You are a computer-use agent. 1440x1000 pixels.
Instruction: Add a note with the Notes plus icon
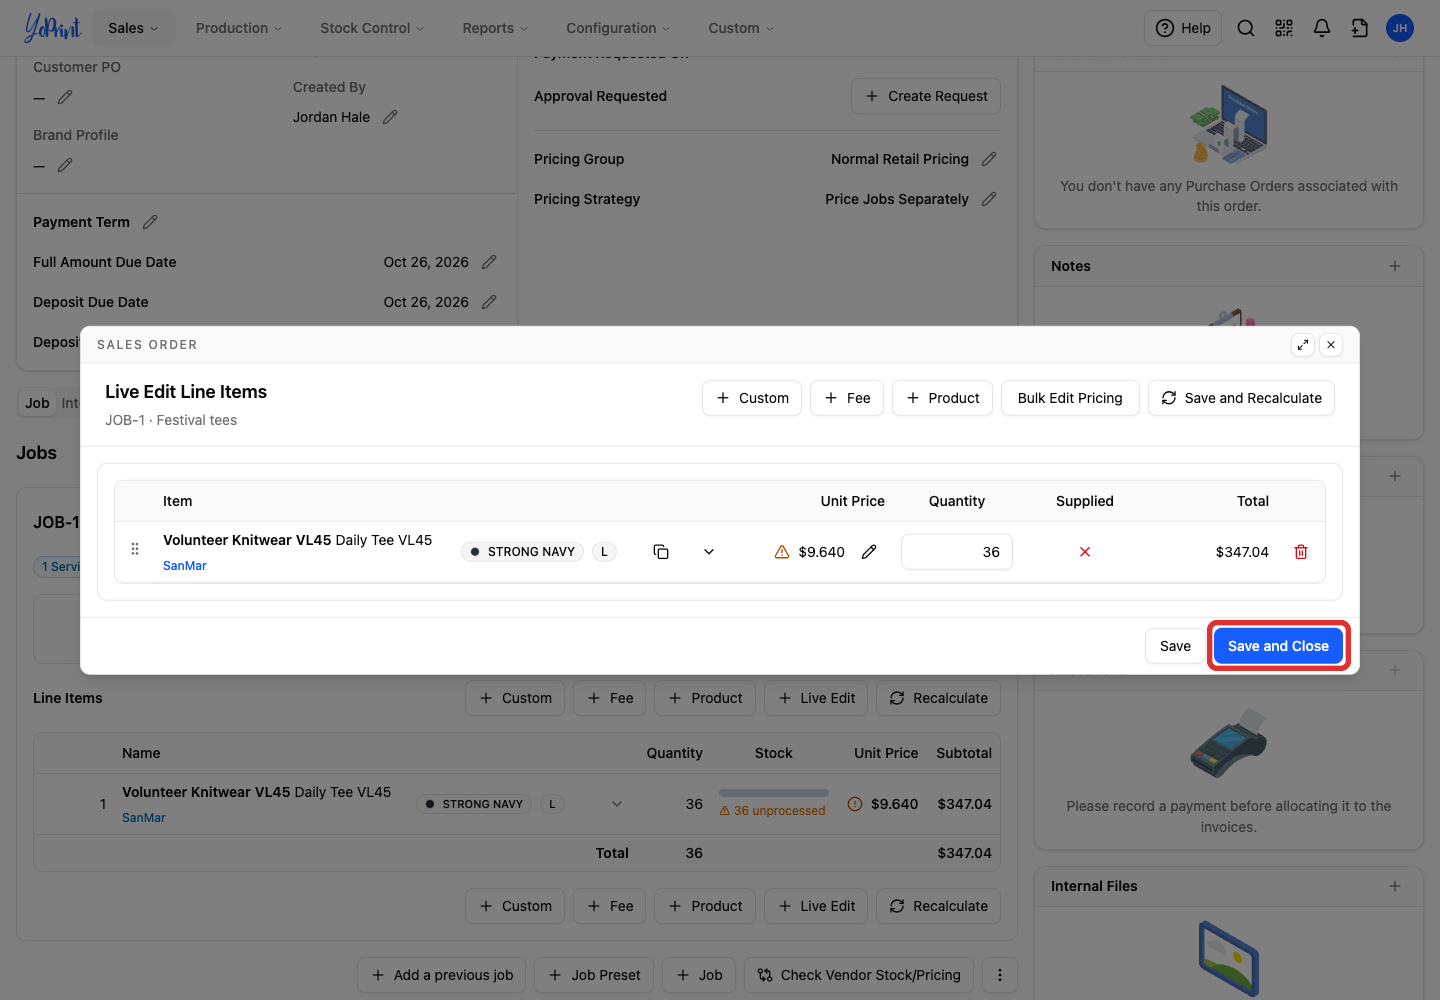(1395, 266)
